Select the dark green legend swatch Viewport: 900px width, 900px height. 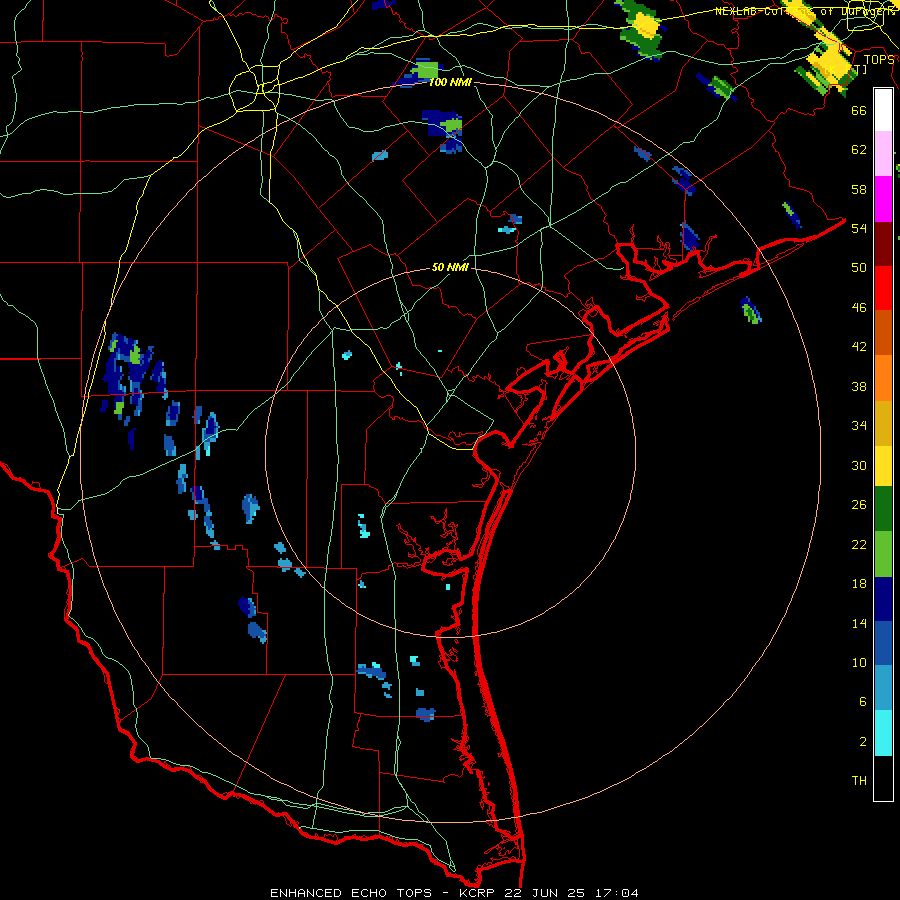coord(883,509)
